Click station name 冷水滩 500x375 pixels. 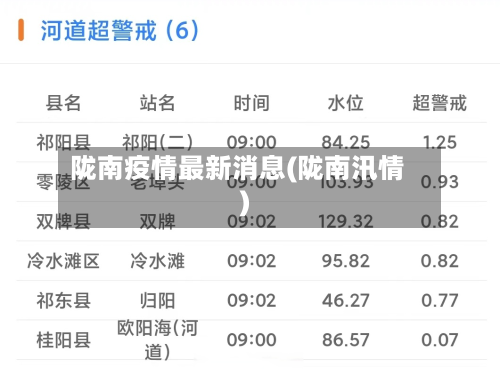tap(157, 261)
